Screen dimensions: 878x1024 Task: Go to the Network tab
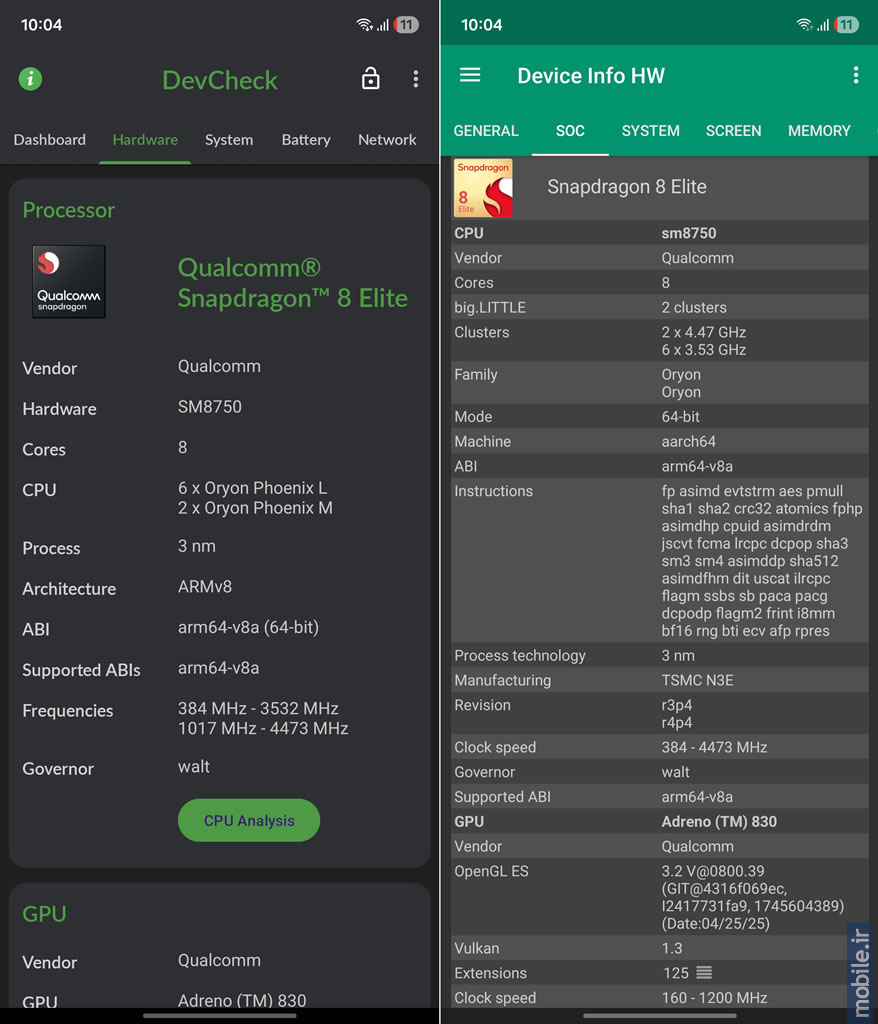[387, 140]
